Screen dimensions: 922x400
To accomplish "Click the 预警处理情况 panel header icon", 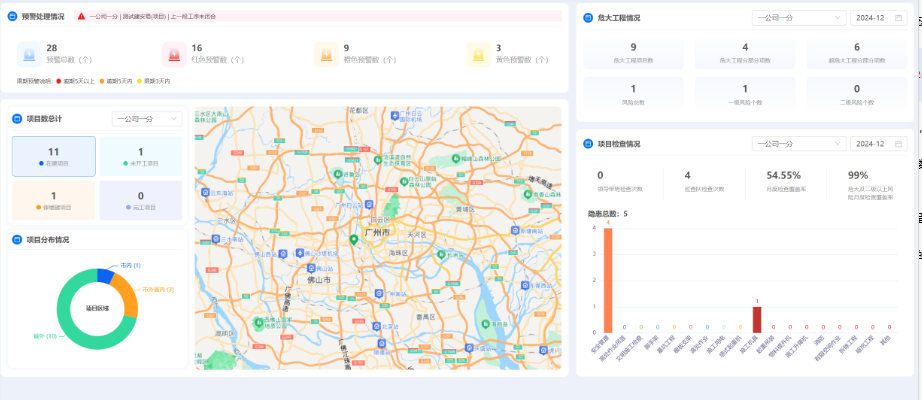I will 13,17.
